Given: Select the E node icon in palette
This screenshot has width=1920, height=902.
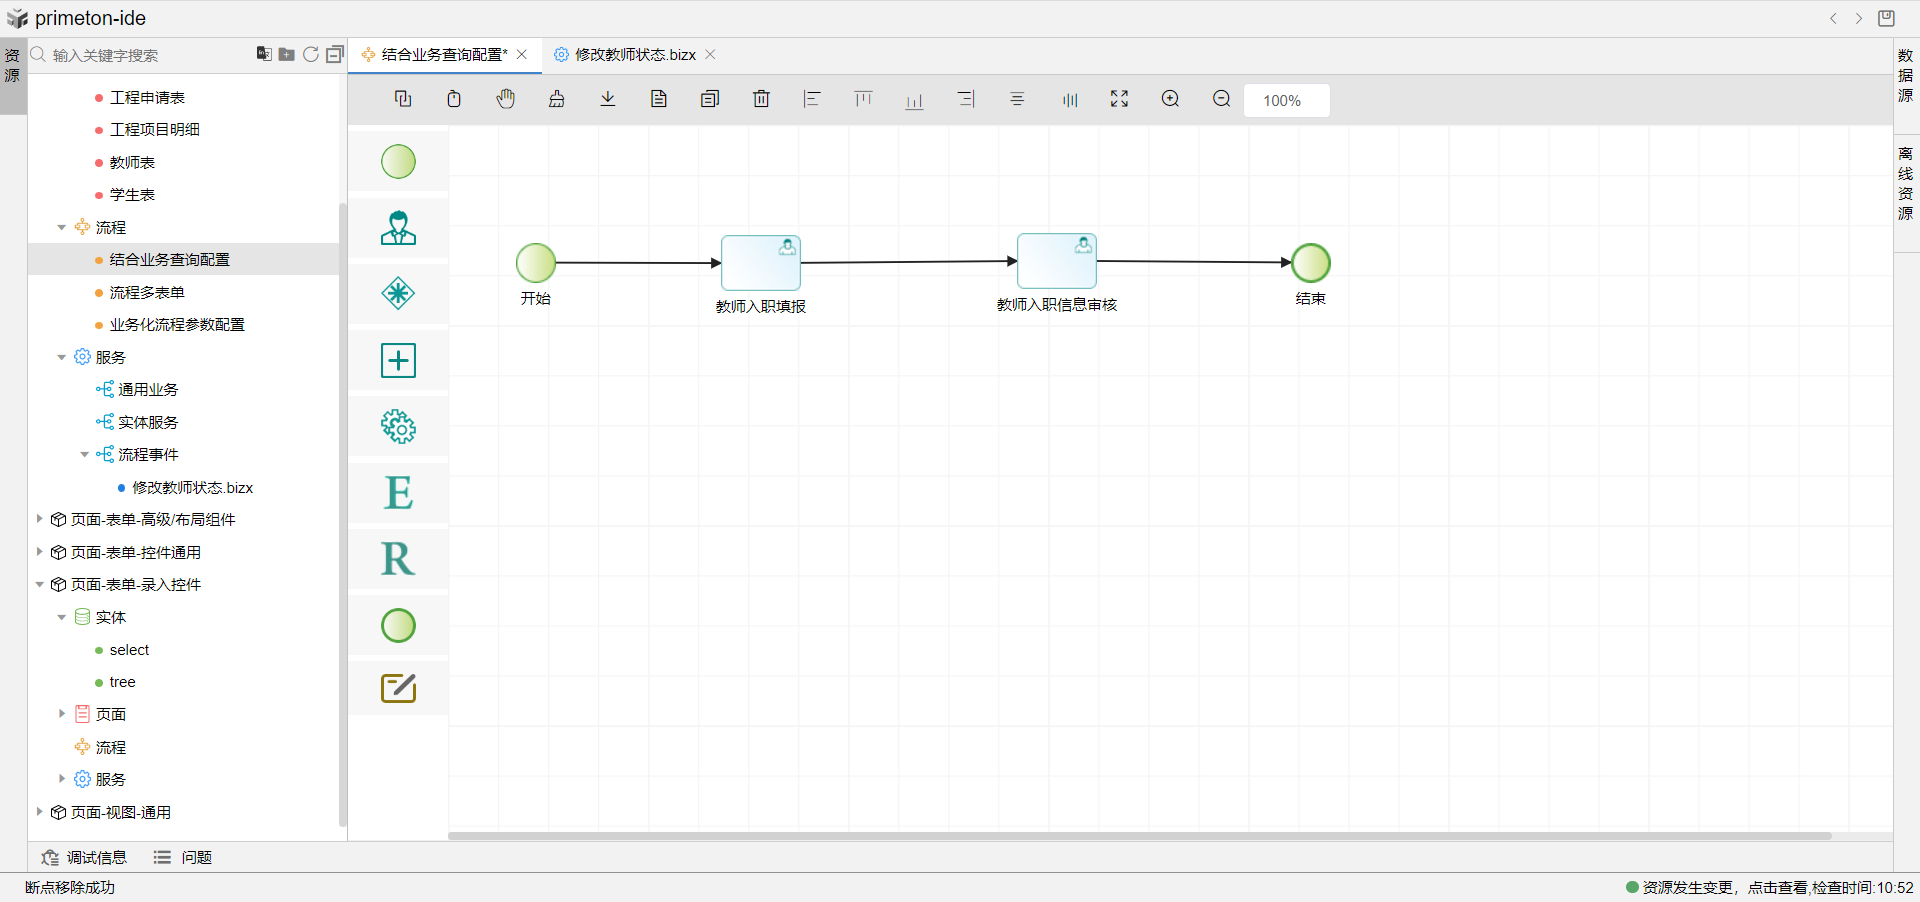Looking at the screenshot, I should [x=398, y=493].
